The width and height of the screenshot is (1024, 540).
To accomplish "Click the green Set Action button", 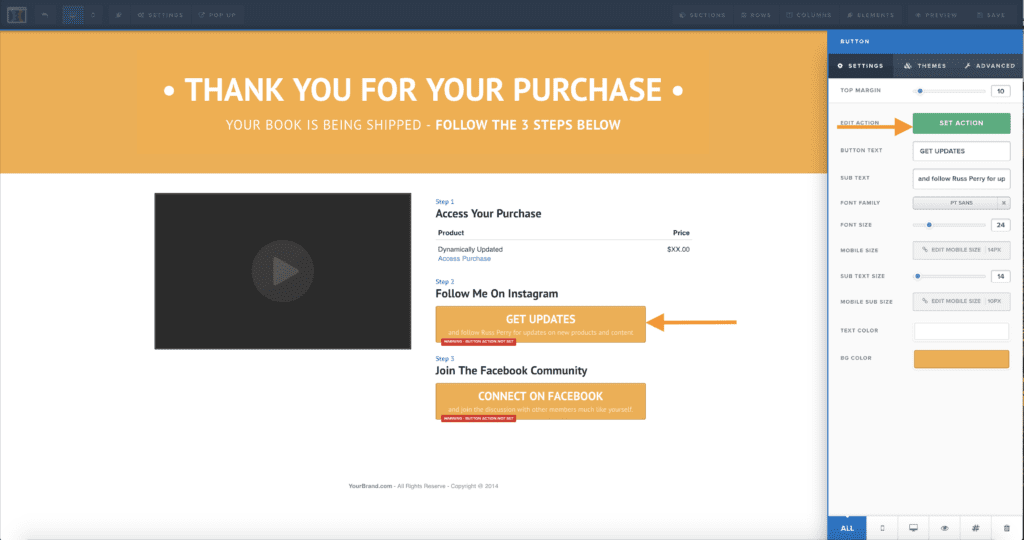I will click(x=961, y=123).
